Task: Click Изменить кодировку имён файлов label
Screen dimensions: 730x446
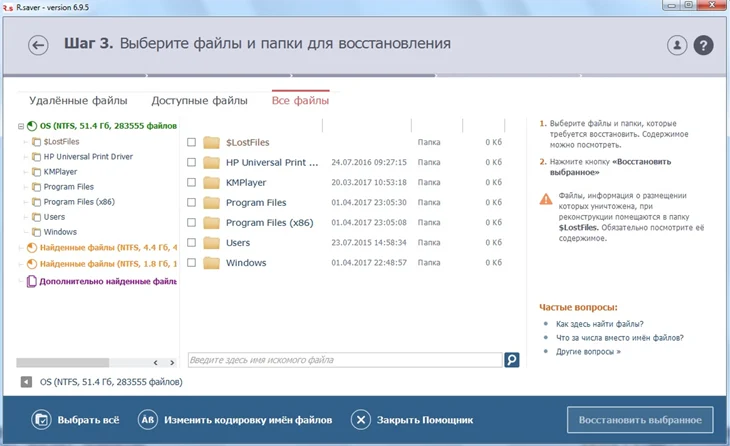Action: 248,420
